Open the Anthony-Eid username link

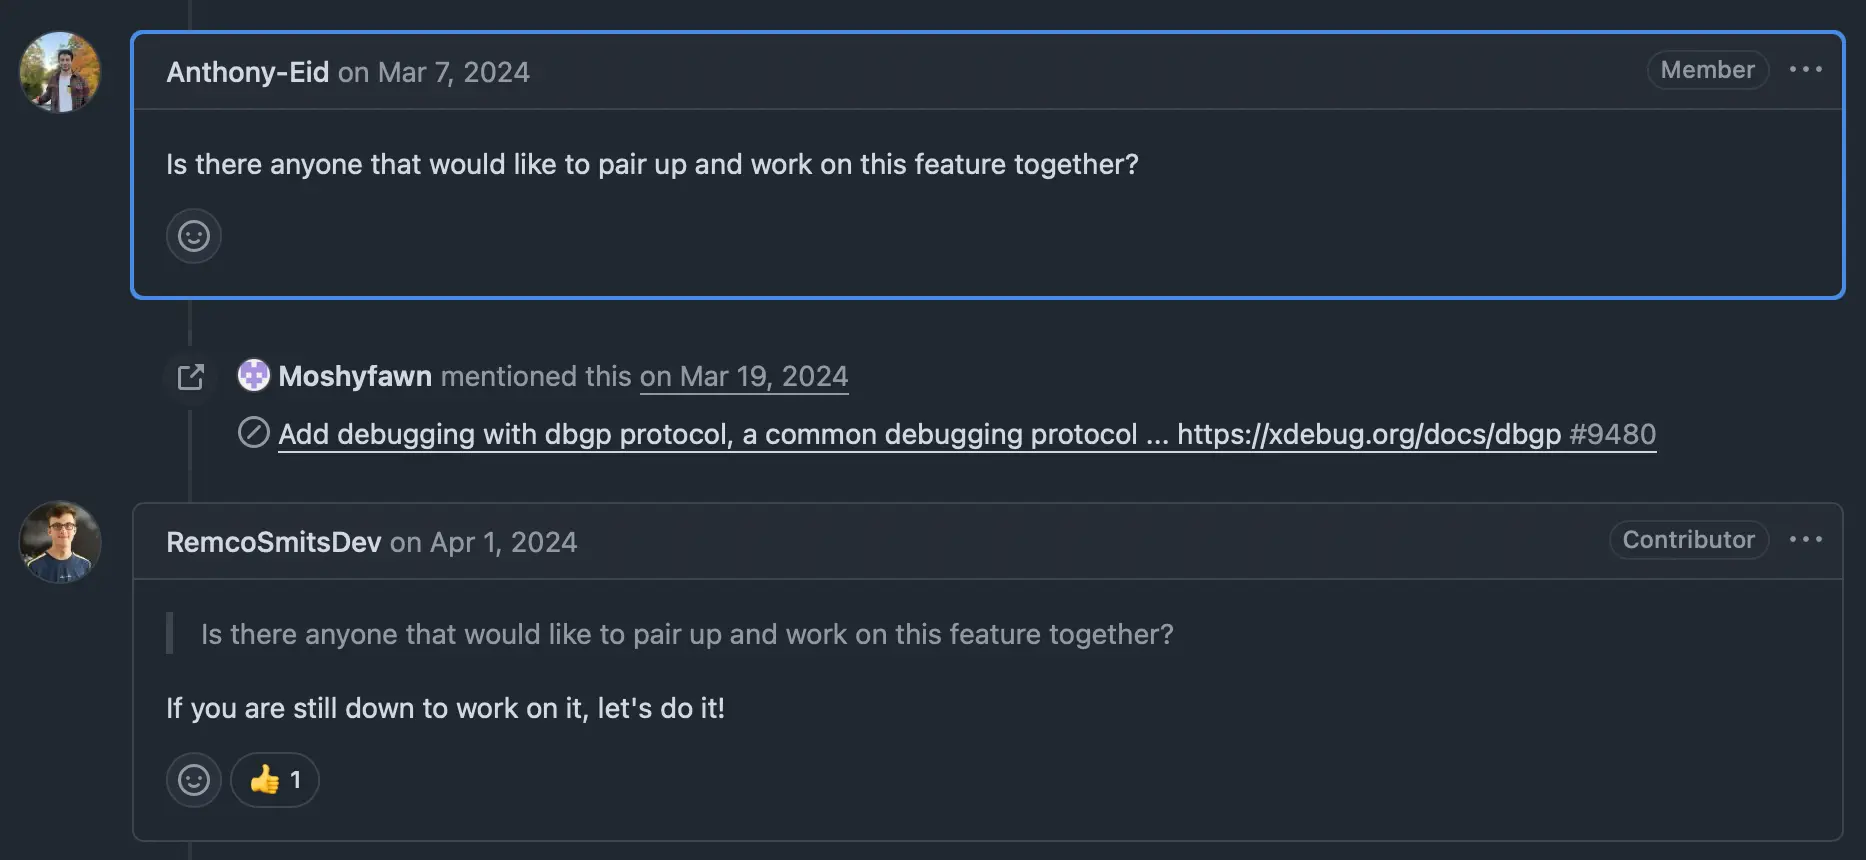point(247,72)
